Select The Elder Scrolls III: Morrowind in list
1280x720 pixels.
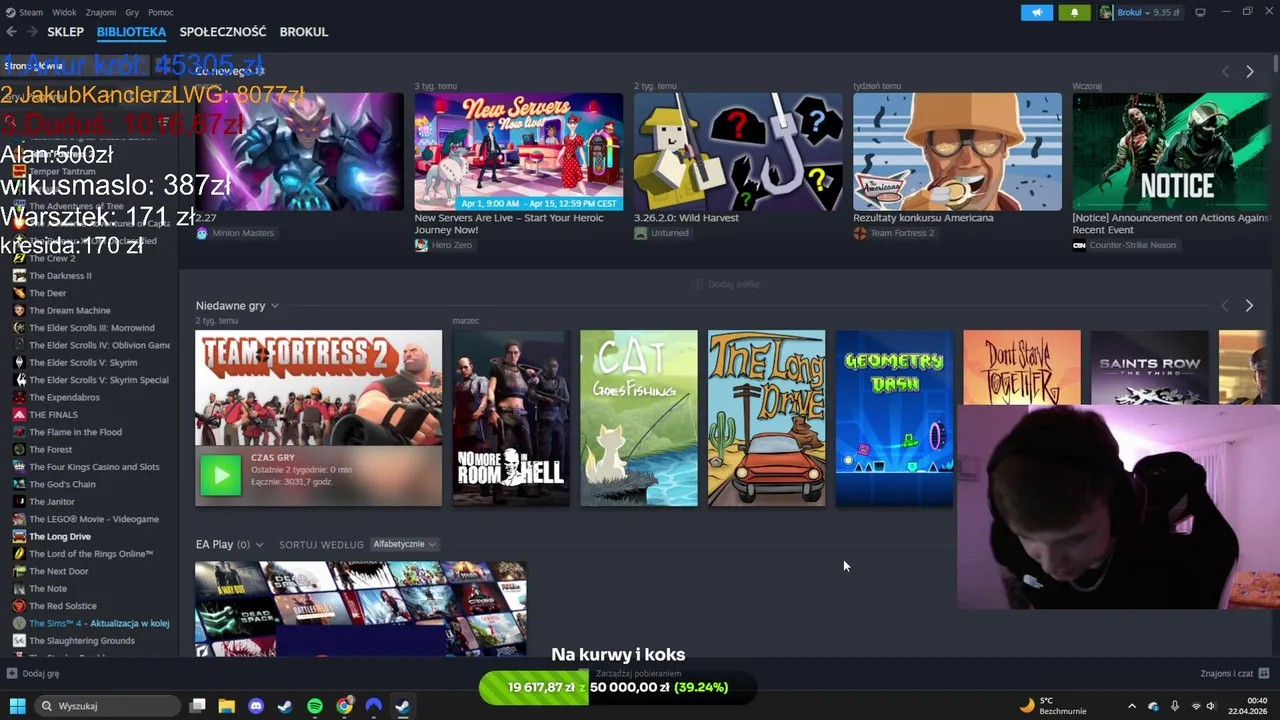point(92,328)
